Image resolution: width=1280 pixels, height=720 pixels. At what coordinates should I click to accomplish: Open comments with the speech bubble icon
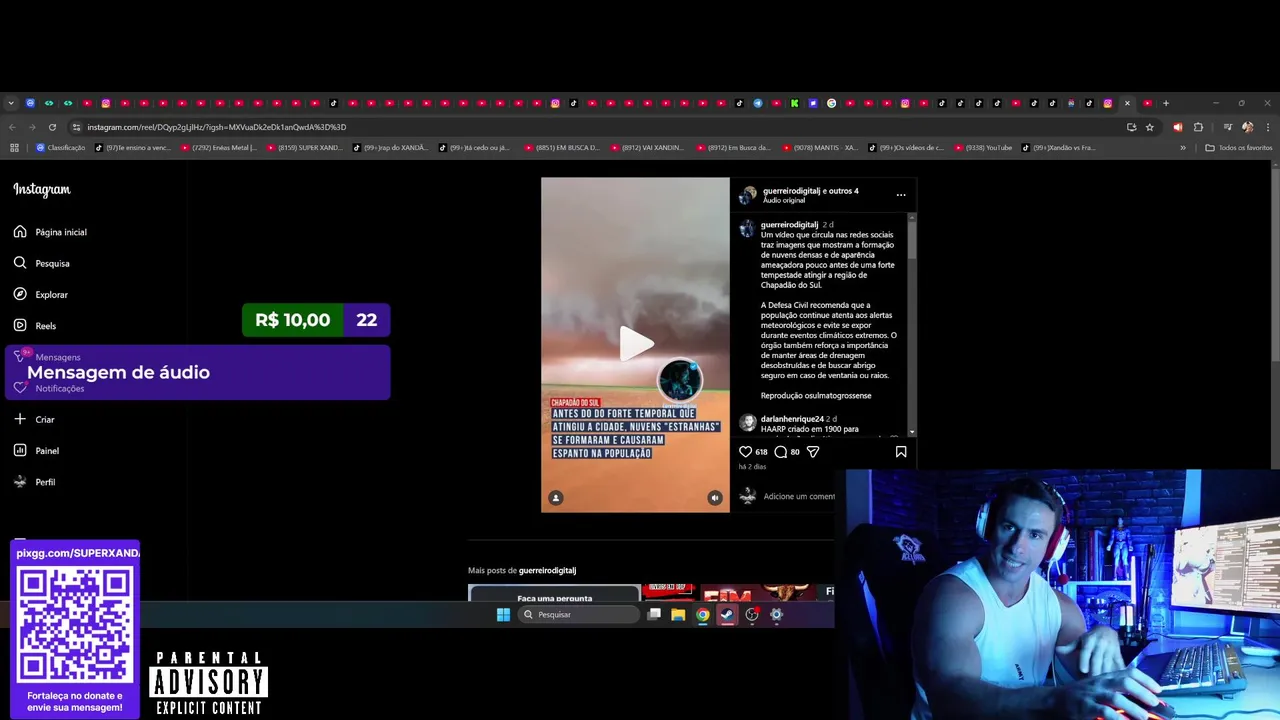pyautogui.click(x=781, y=452)
